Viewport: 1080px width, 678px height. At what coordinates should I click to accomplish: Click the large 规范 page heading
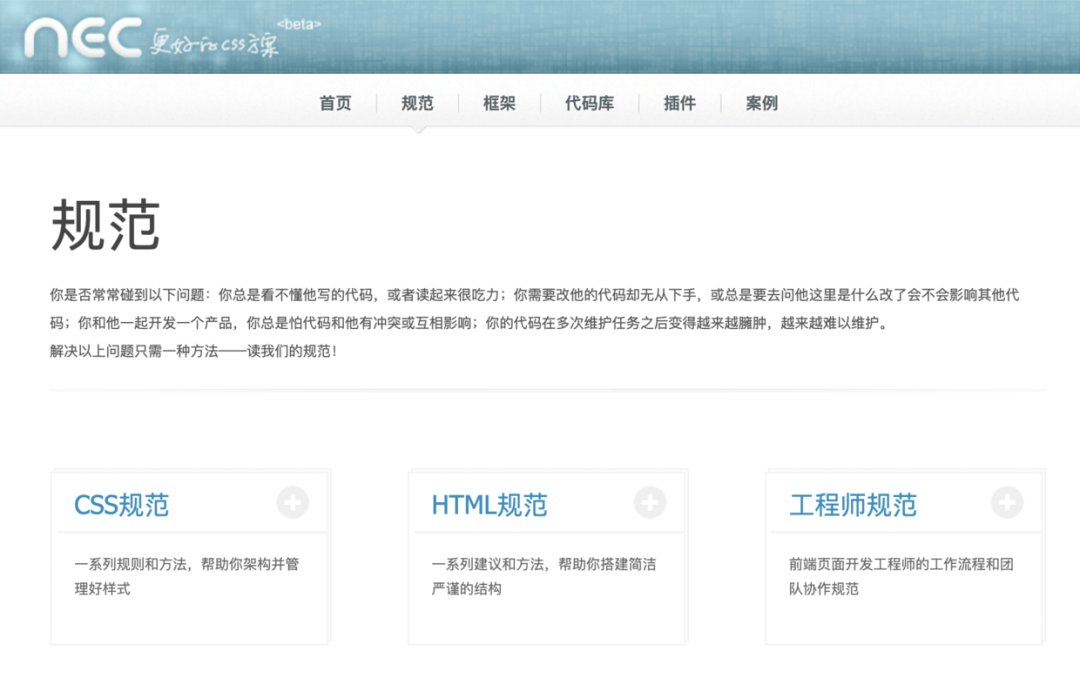coord(105,225)
